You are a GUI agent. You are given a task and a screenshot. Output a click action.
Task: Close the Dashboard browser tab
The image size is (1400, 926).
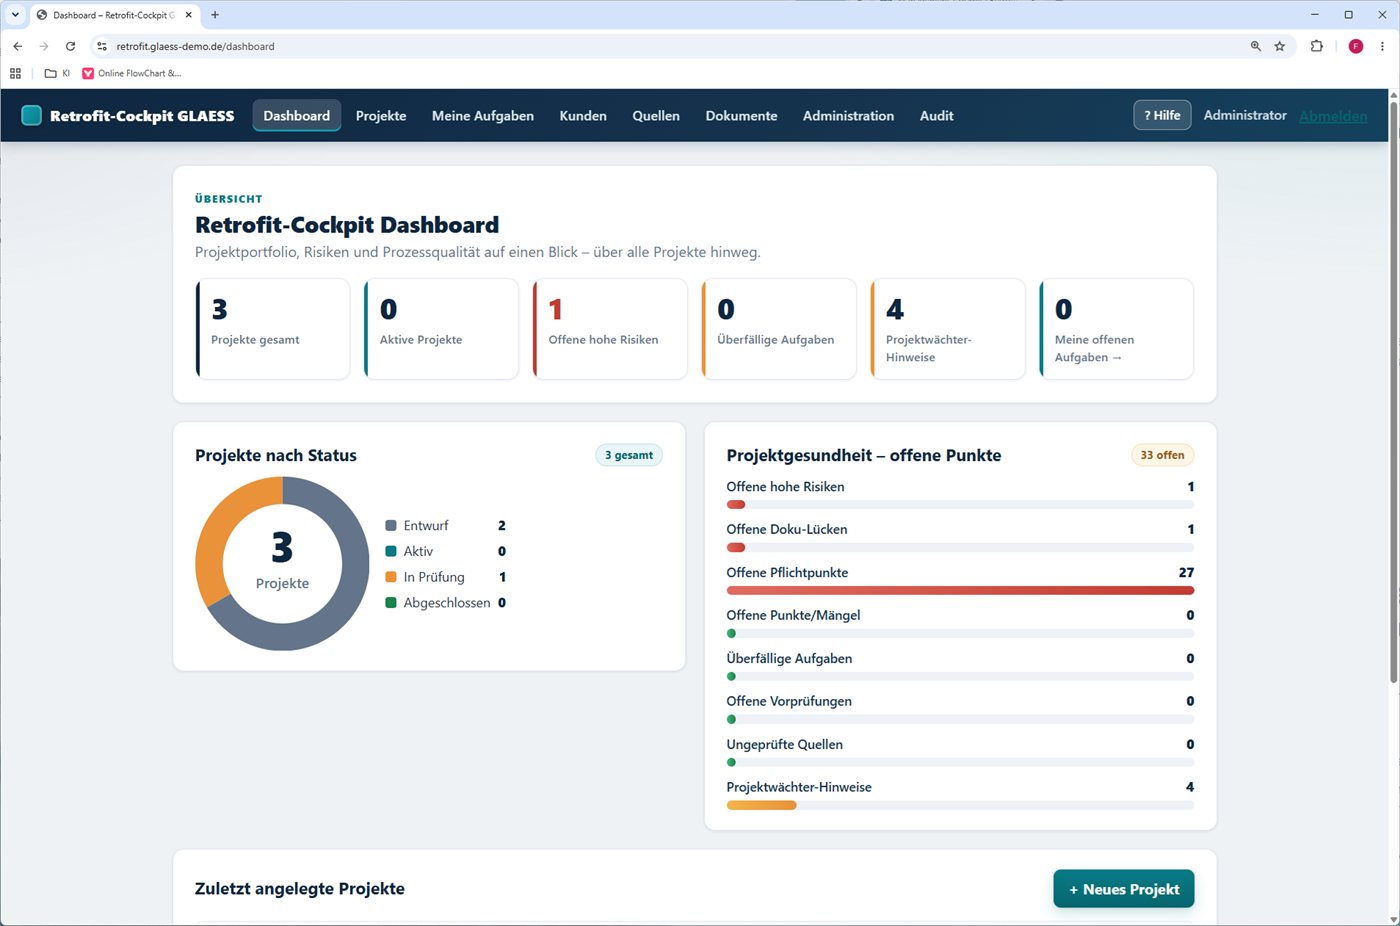pyautogui.click(x=188, y=15)
